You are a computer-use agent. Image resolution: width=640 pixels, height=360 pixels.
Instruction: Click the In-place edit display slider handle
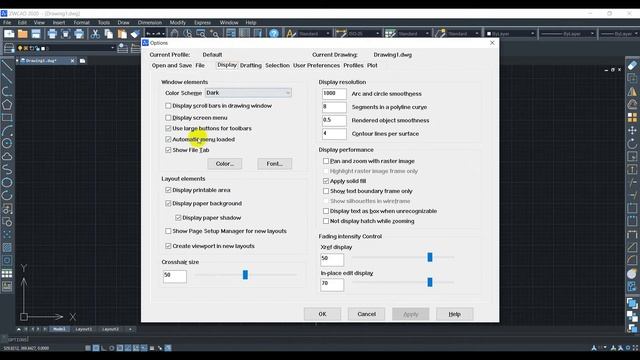pyautogui.click(x=430, y=282)
